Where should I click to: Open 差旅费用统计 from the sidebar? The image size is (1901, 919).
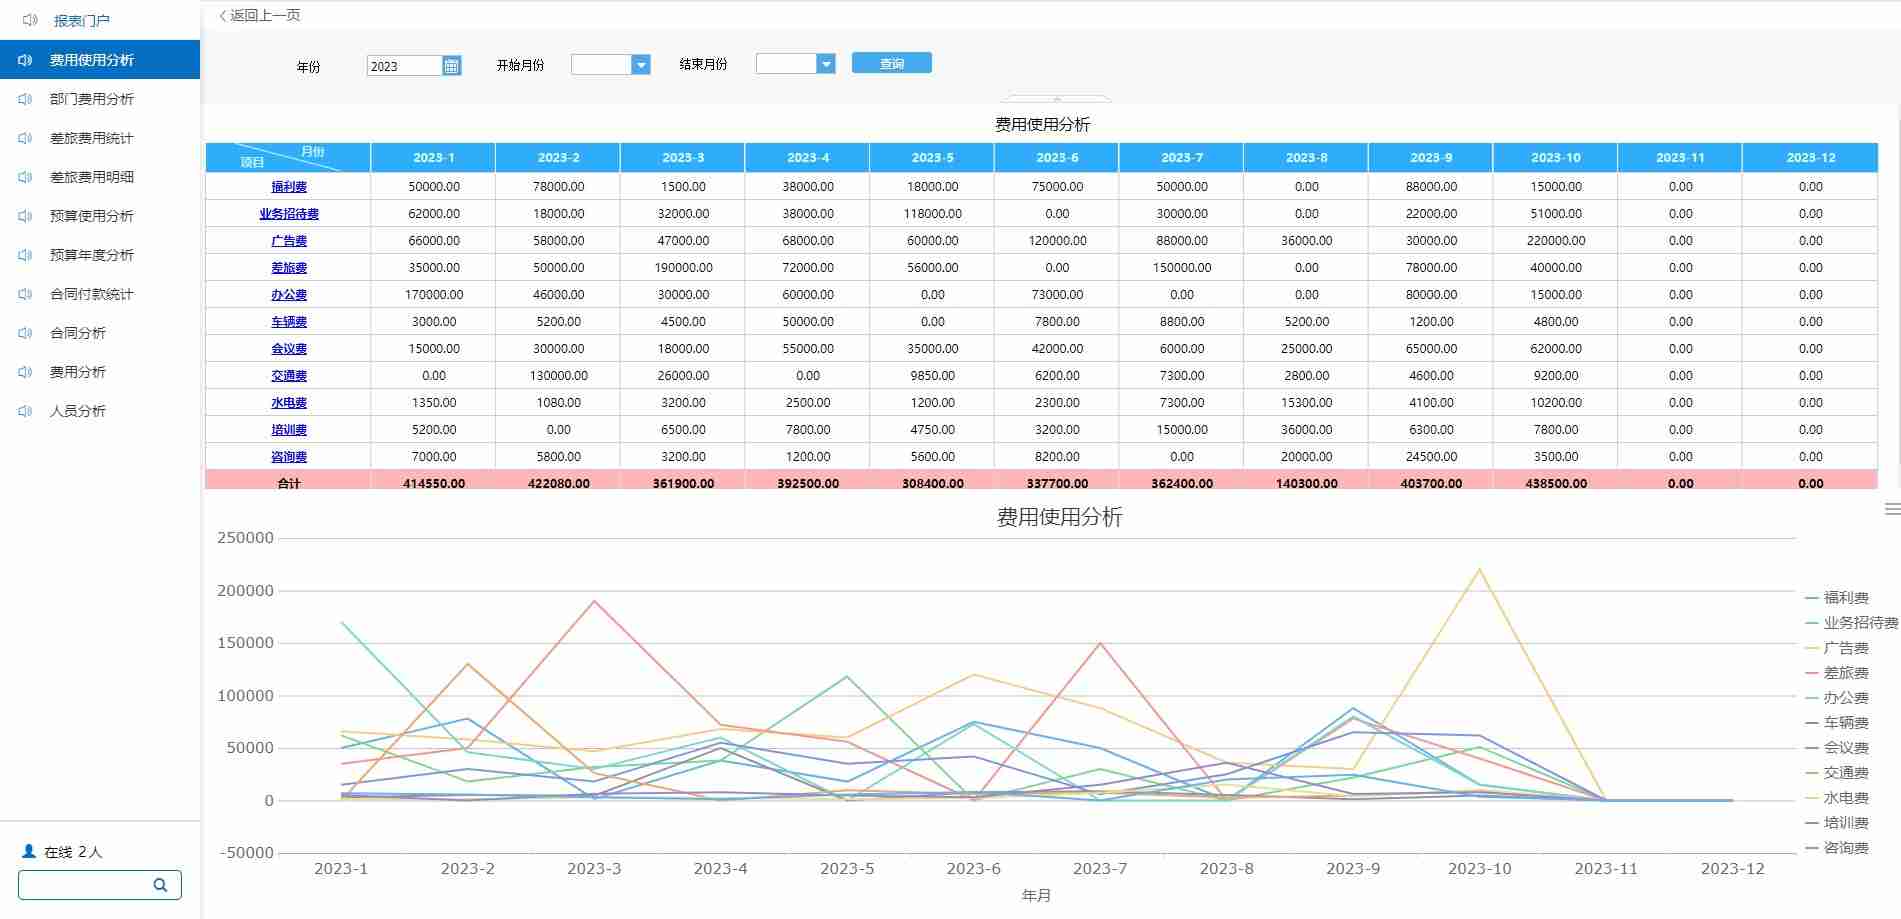tap(91, 138)
